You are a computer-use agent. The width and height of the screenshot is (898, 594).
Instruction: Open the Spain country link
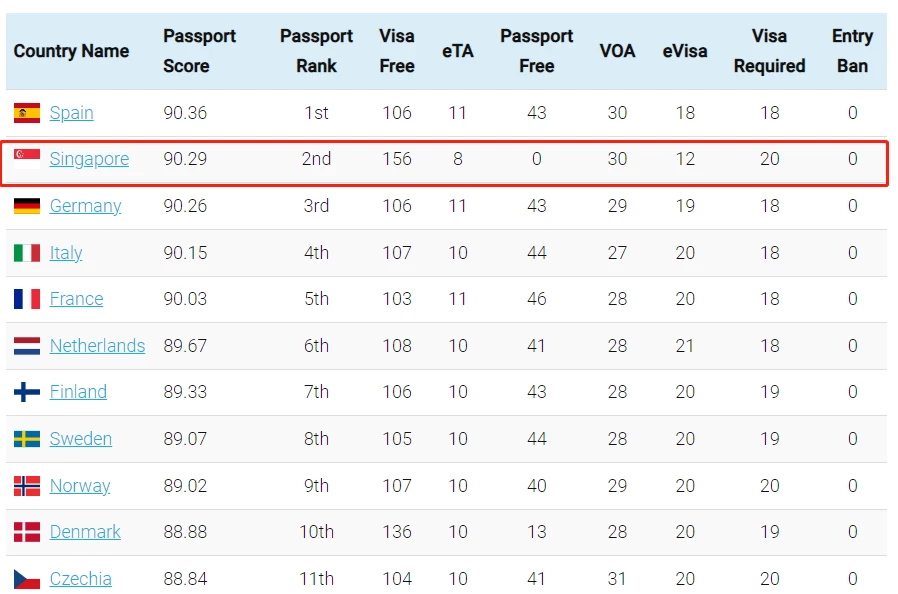click(72, 113)
